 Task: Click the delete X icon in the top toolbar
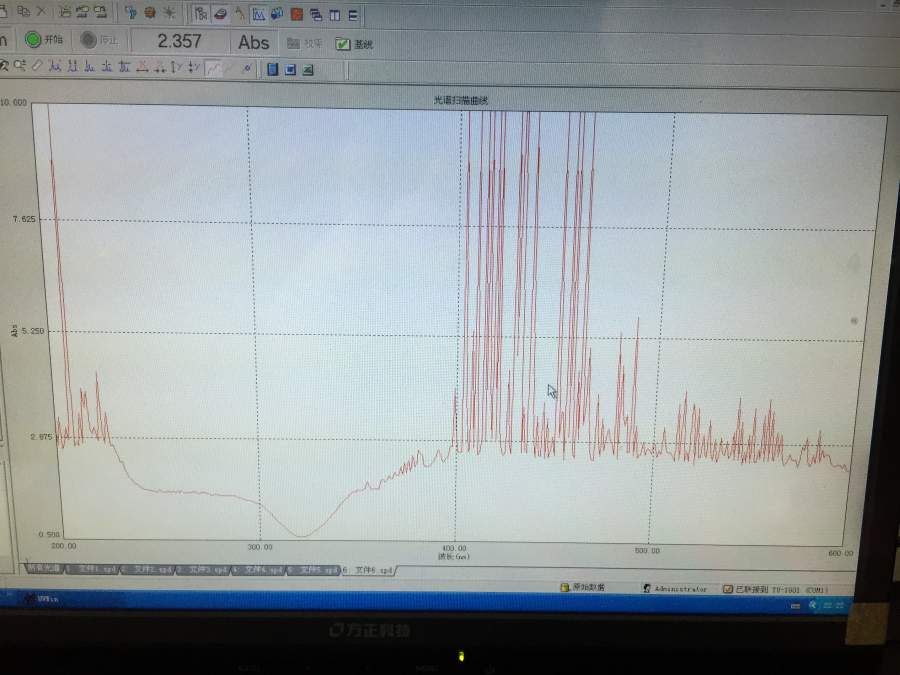click(x=41, y=11)
